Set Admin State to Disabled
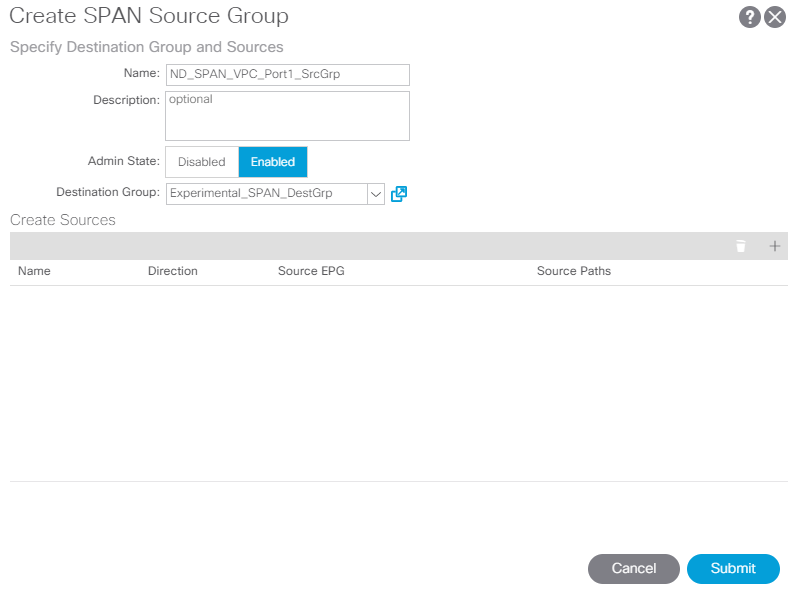 (202, 162)
